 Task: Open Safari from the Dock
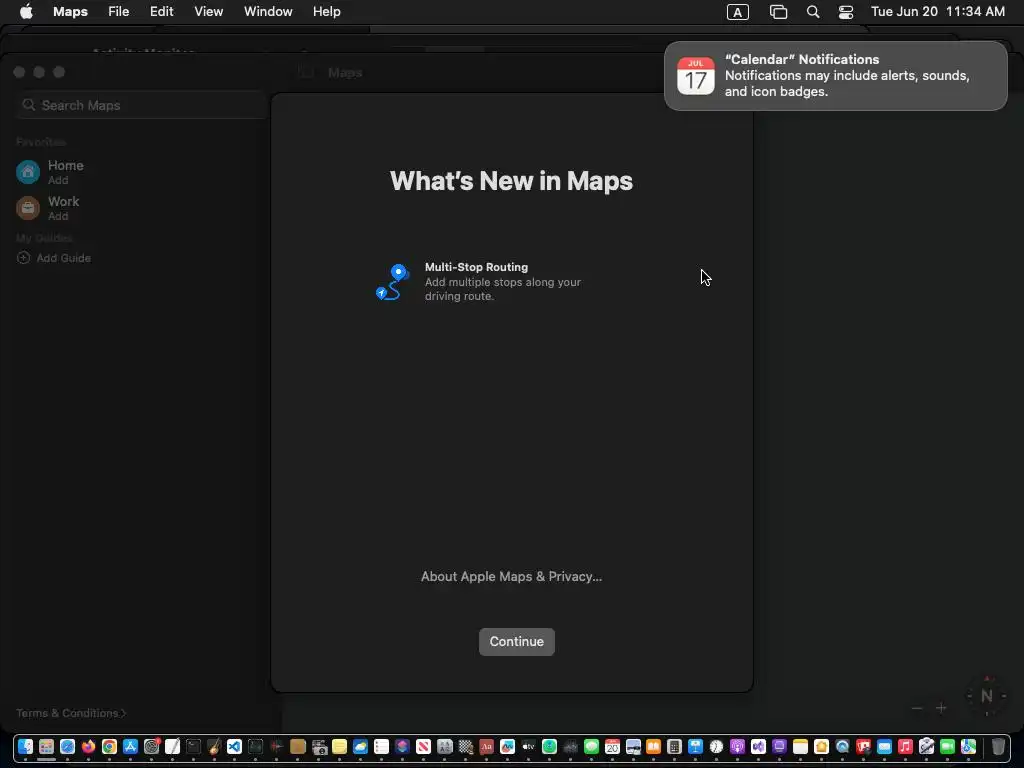click(67, 746)
